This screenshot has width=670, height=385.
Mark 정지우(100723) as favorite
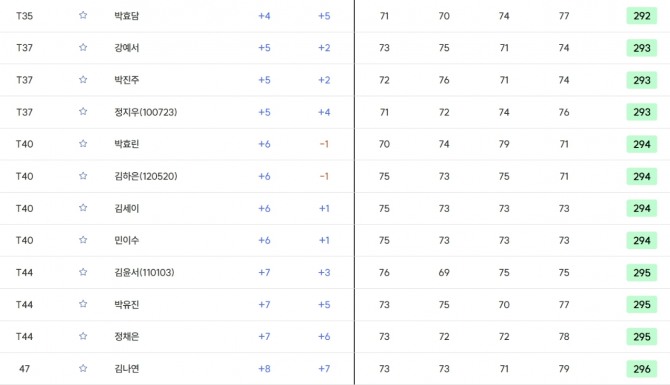[x=83, y=112]
